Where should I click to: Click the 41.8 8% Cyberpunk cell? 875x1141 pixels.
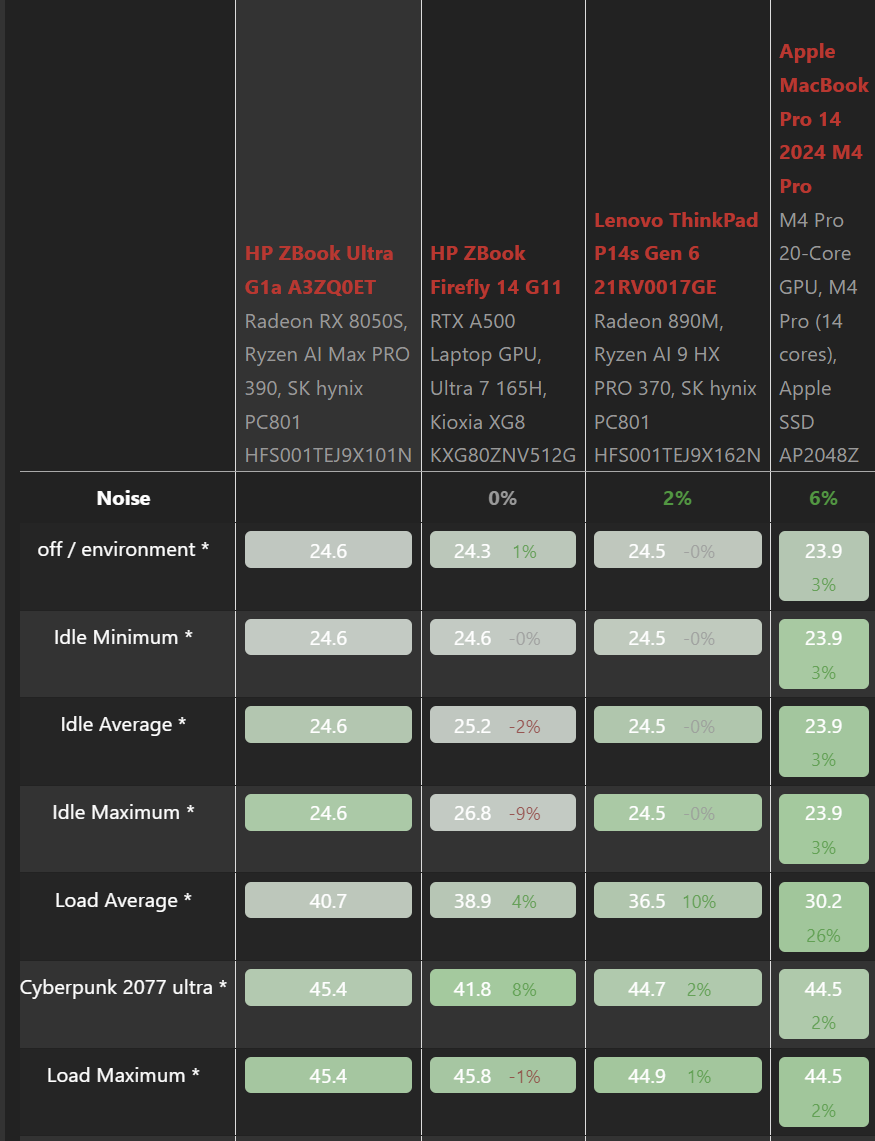click(503, 987)
